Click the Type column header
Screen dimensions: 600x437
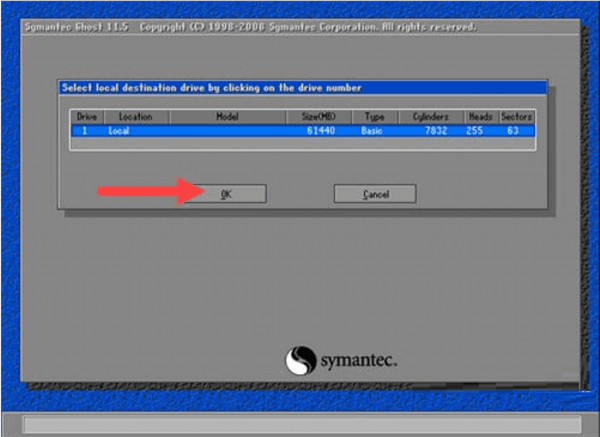374,116
